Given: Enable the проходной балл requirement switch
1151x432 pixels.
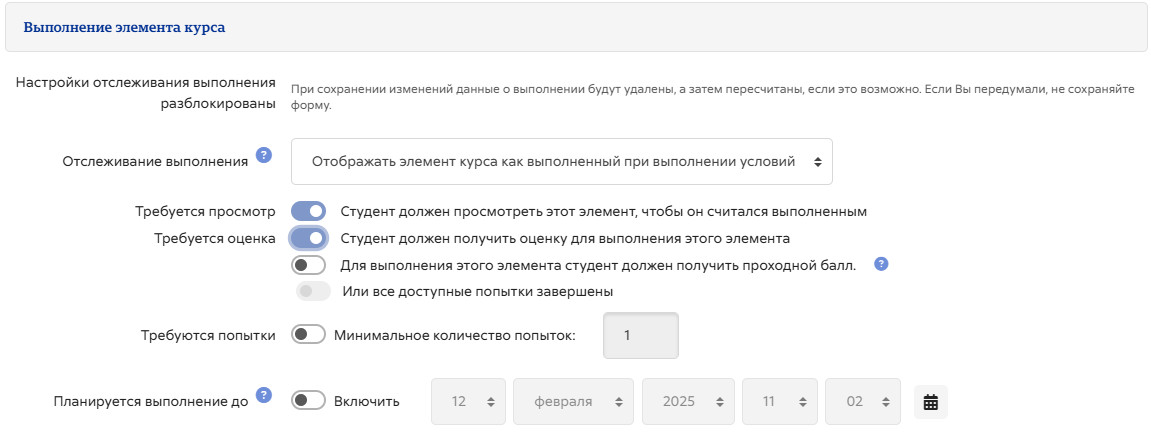Looking at the screenshot, I should point(308,266).
